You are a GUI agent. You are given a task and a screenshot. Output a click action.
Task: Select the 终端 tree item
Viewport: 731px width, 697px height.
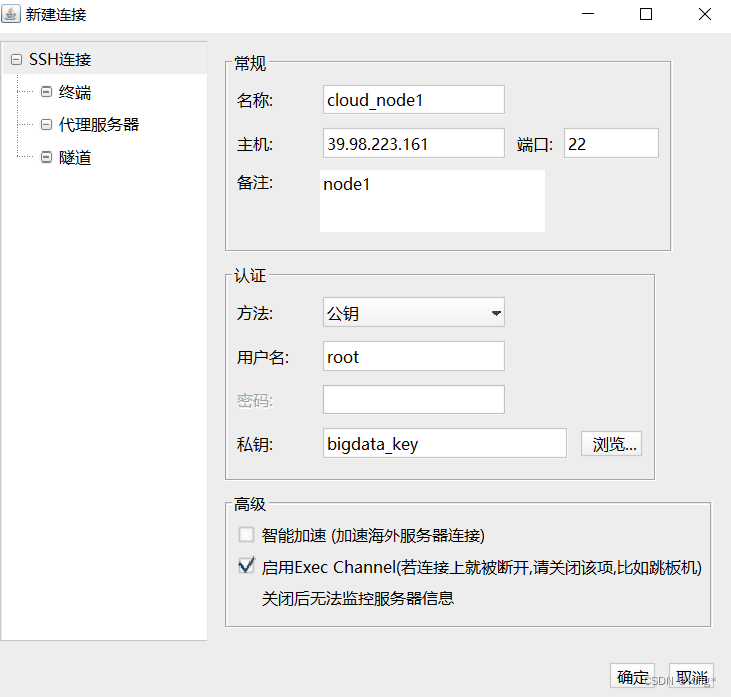point(75,92)
